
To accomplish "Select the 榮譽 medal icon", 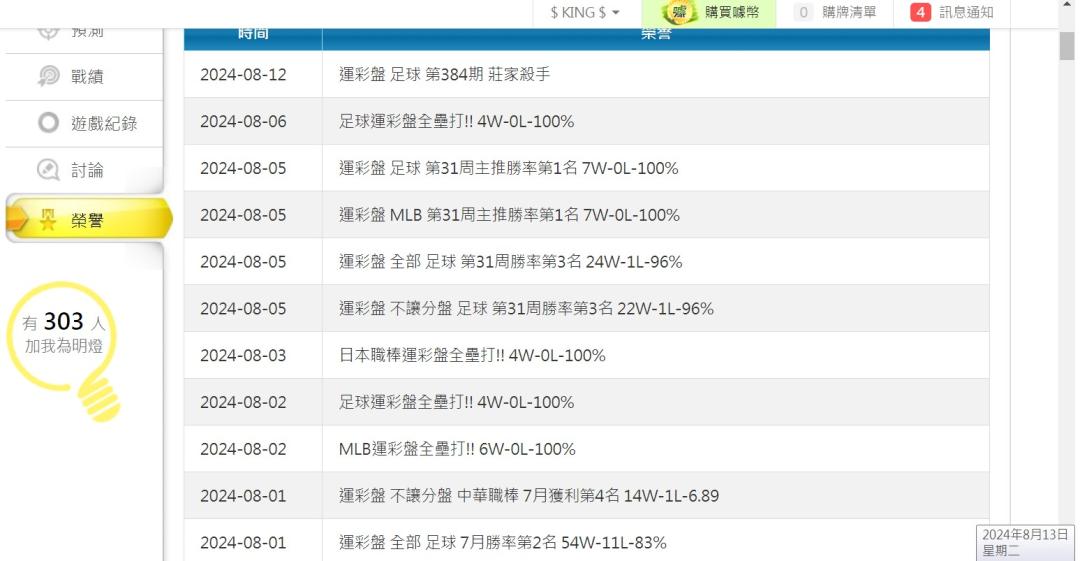I will coord(48,220).
